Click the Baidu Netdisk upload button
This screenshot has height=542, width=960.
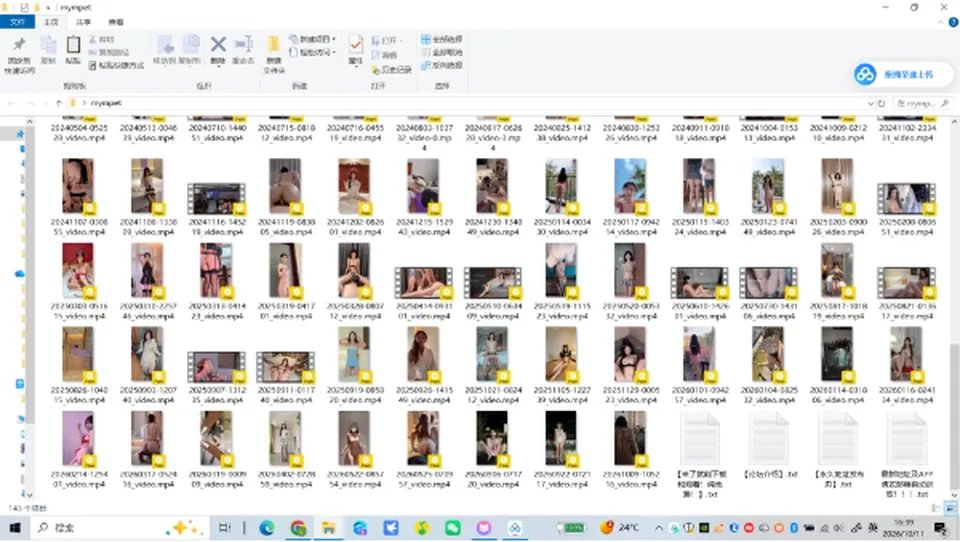(902, 75)
